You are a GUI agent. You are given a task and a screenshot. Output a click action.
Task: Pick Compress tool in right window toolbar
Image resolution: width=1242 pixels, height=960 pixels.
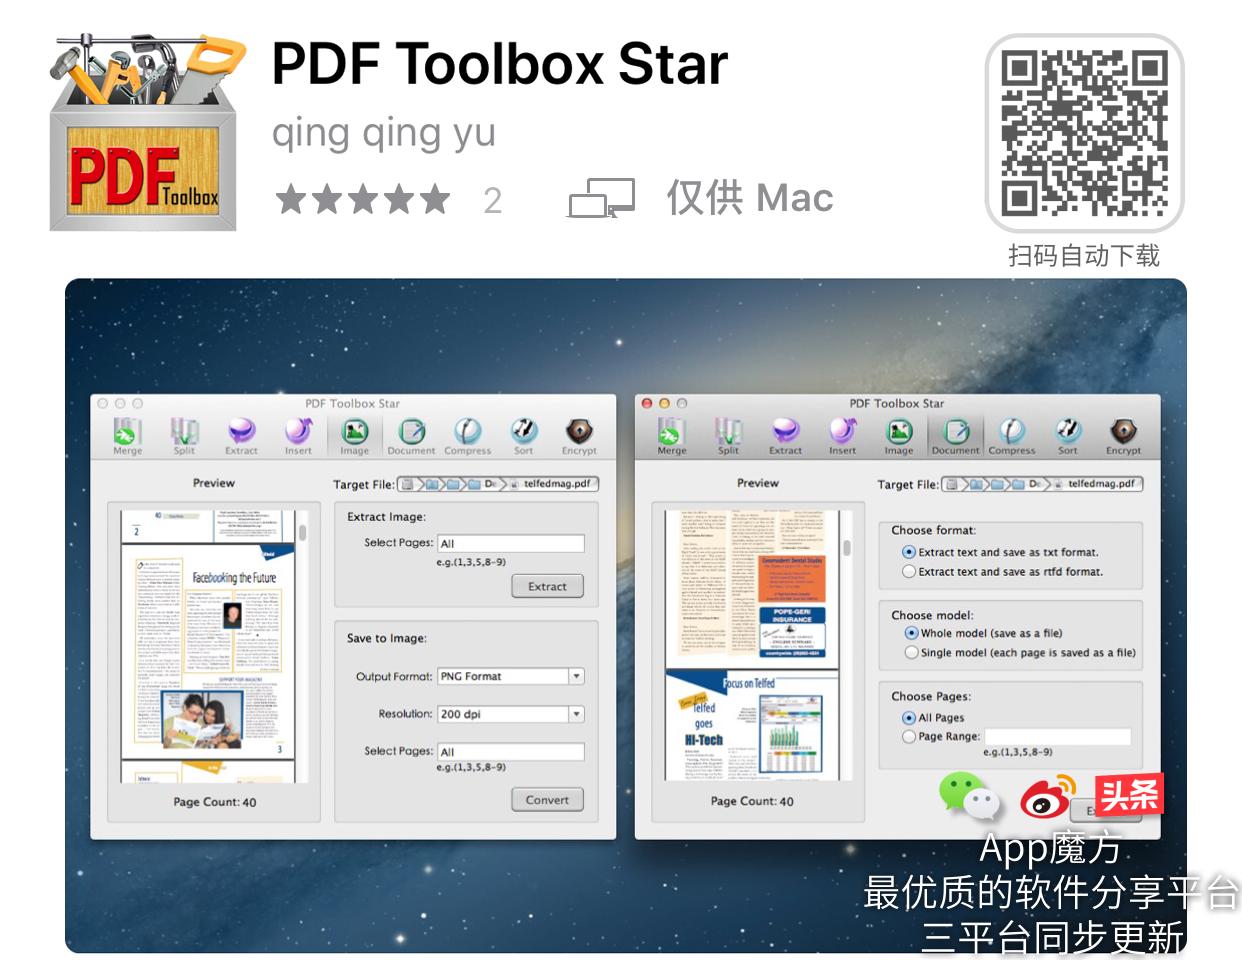[1012, 436]
